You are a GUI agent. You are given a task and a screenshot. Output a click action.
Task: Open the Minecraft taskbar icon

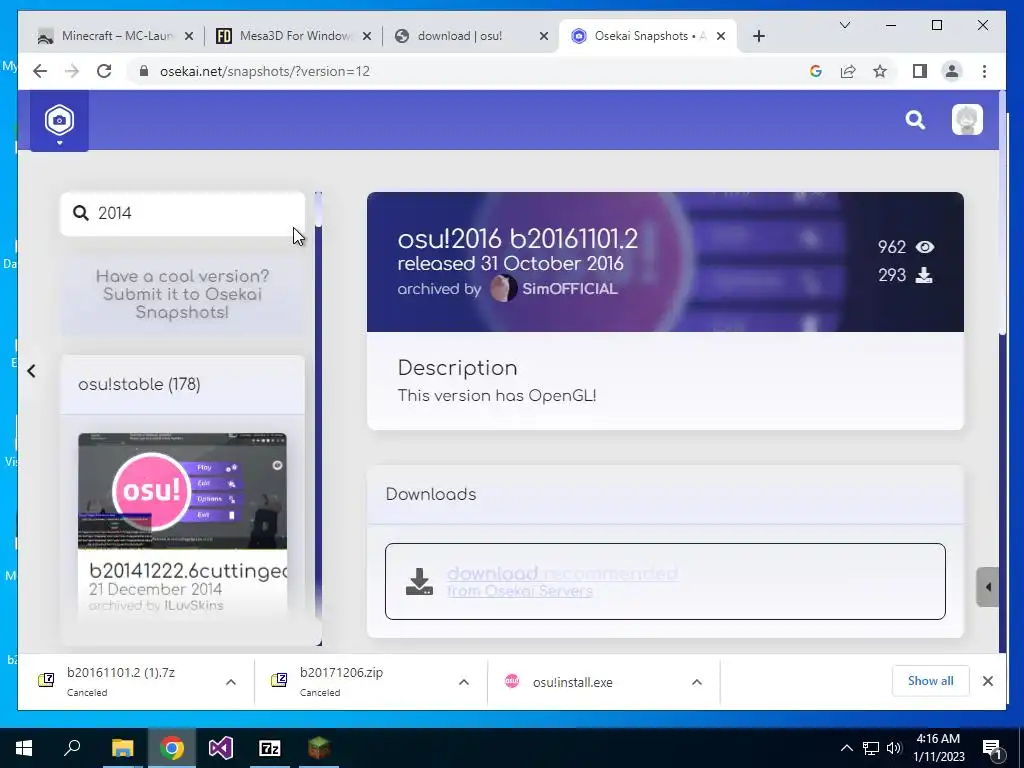tap(319, 748)
